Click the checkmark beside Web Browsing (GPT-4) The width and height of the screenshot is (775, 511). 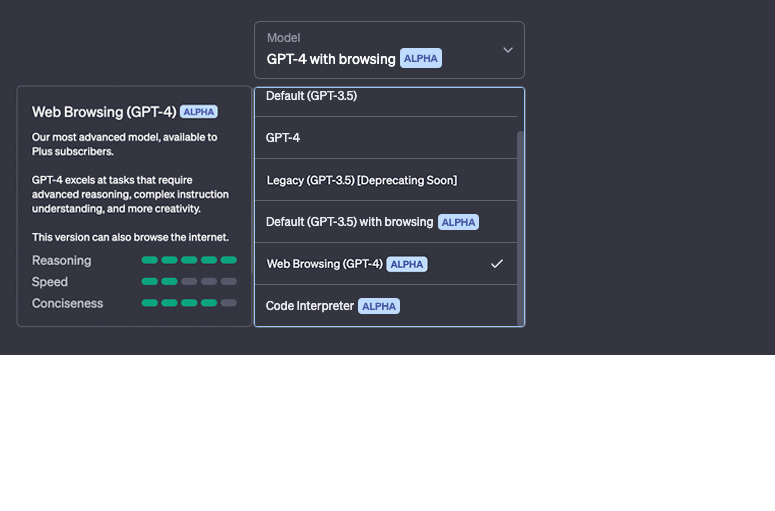point(497,264)
